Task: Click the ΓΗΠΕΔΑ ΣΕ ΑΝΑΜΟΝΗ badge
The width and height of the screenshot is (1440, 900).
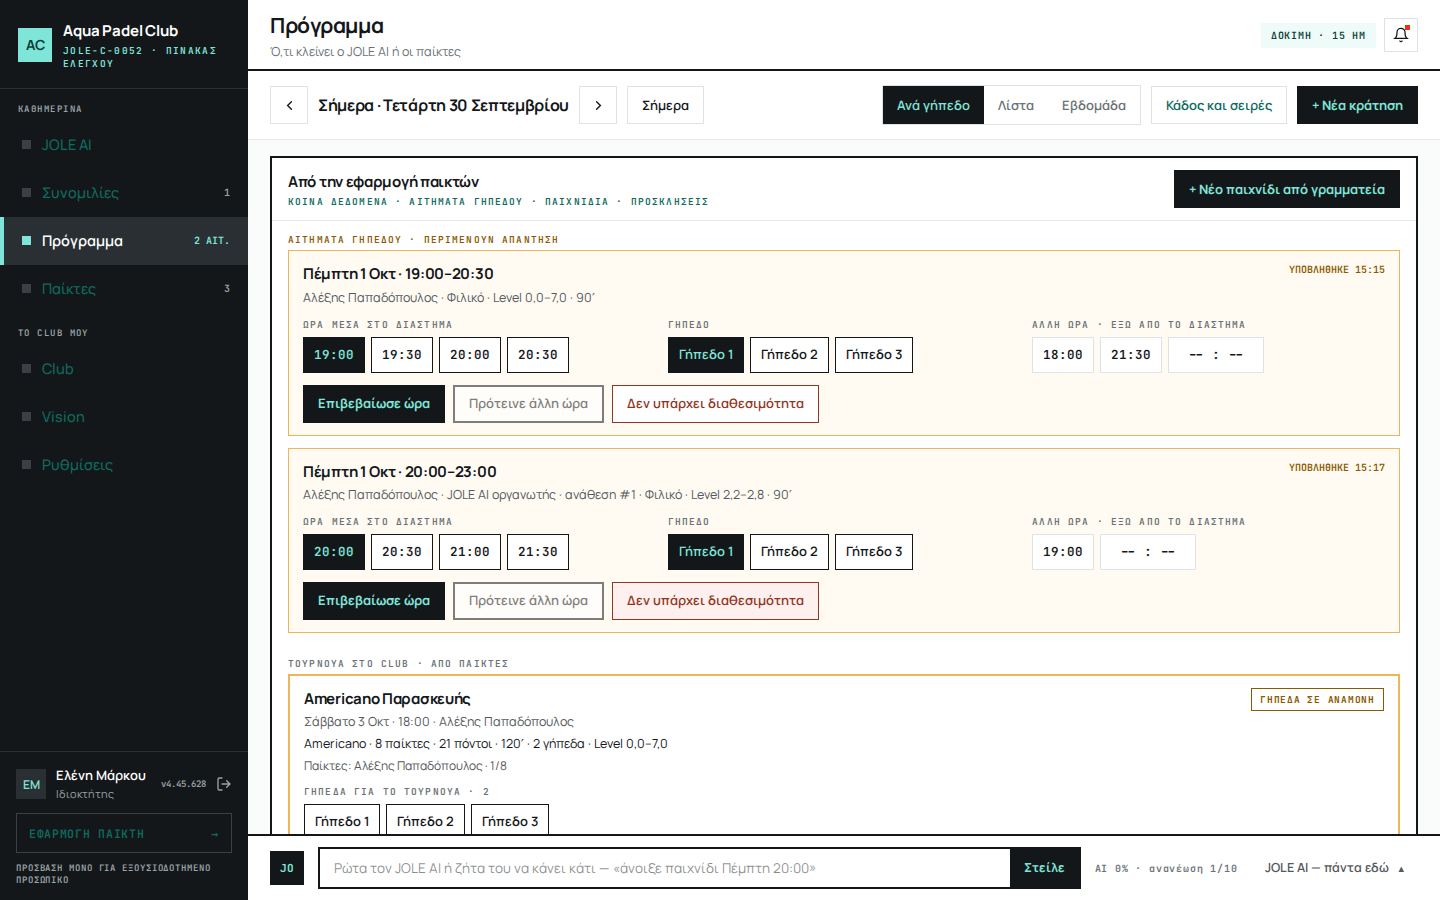Action: (x=1317, y=699)
